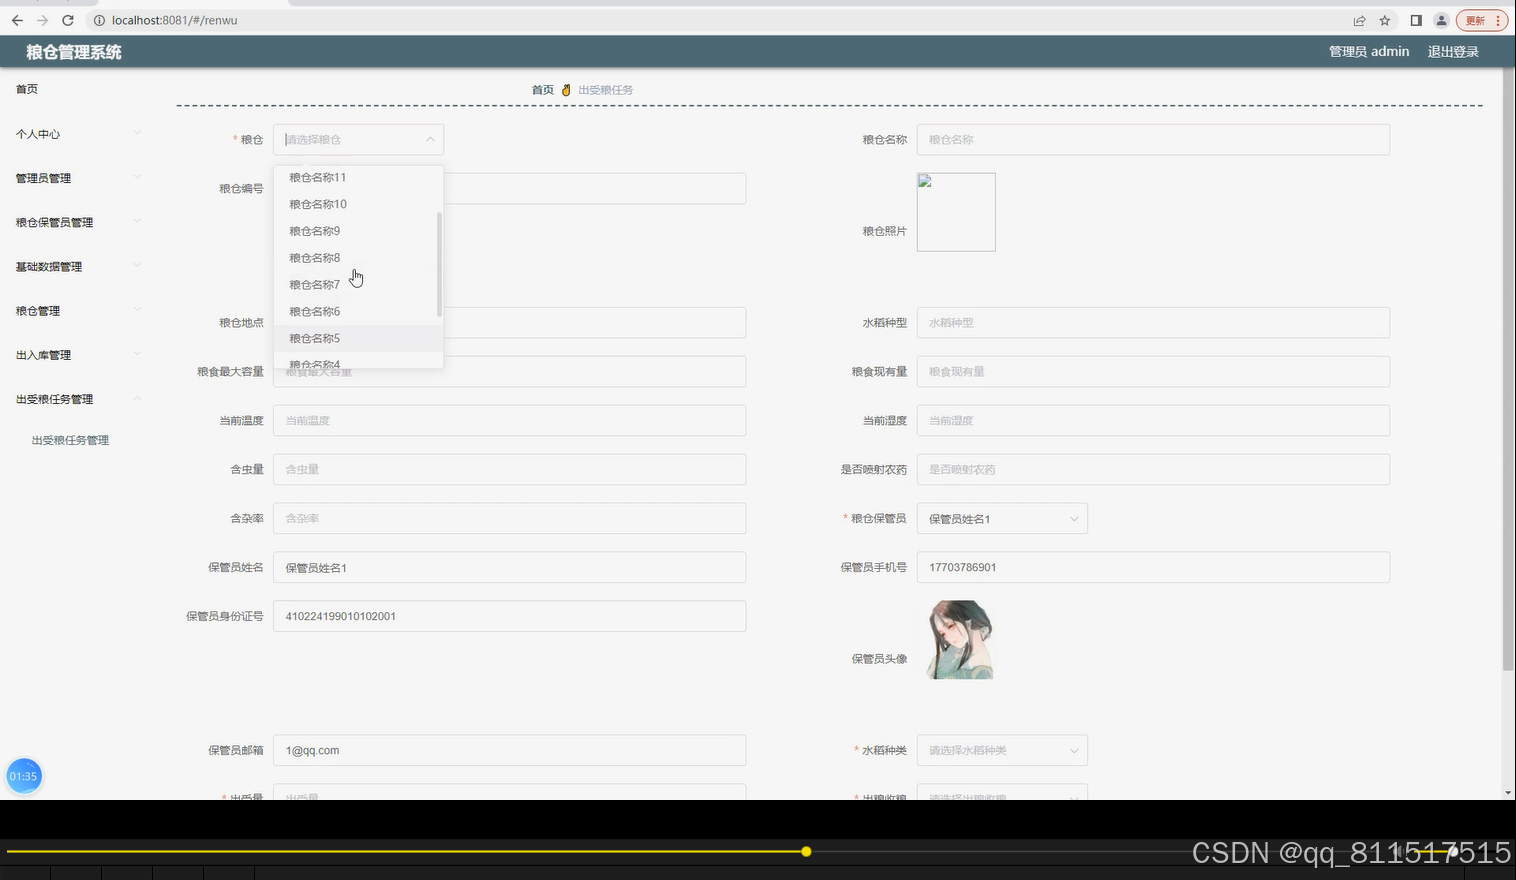Open the browser side panel

[1416, 20]
